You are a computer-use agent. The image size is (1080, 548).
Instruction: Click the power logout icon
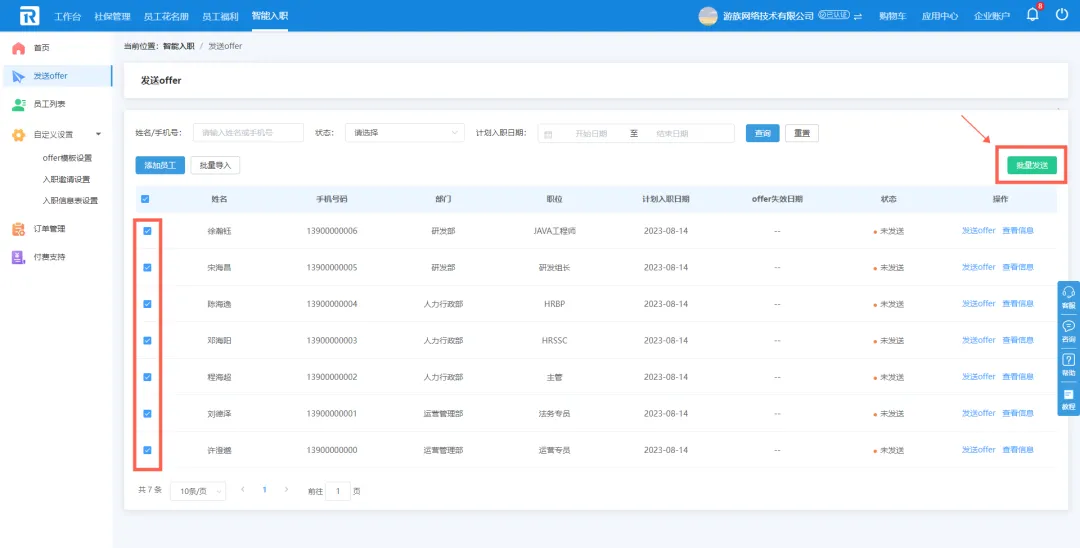(1061, 14)
